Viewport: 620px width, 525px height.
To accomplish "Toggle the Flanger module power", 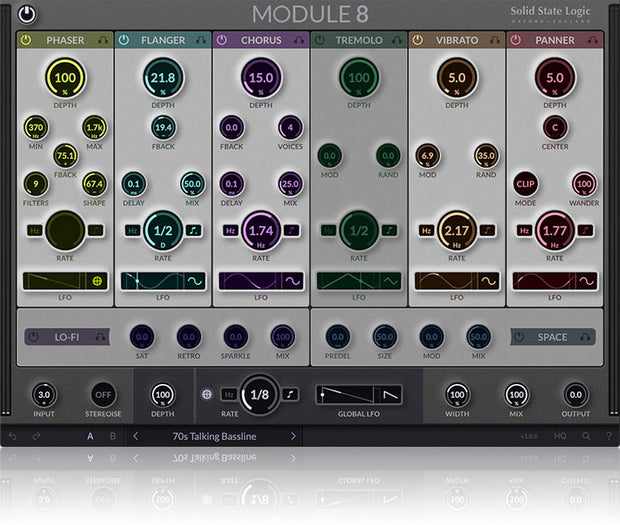I will click(124, 40).
